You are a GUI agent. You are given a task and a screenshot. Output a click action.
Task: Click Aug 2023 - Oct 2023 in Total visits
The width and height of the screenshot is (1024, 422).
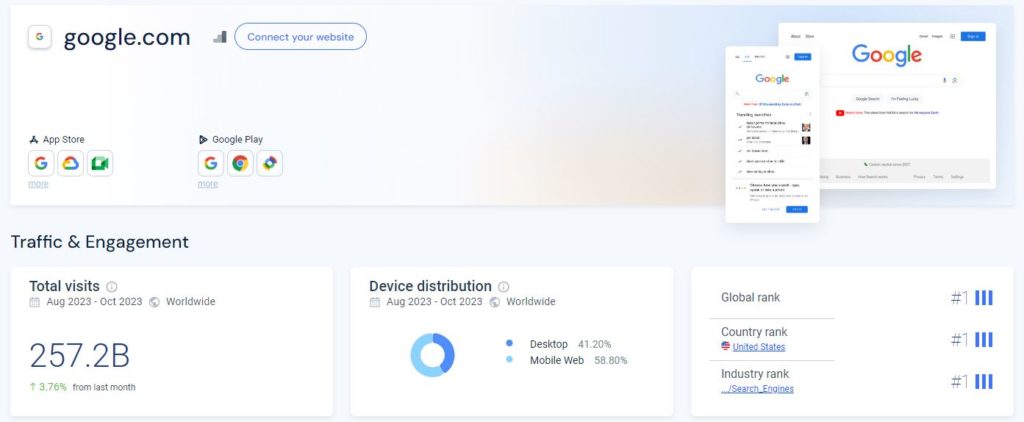pyautogui.click(x=94, y=302)
